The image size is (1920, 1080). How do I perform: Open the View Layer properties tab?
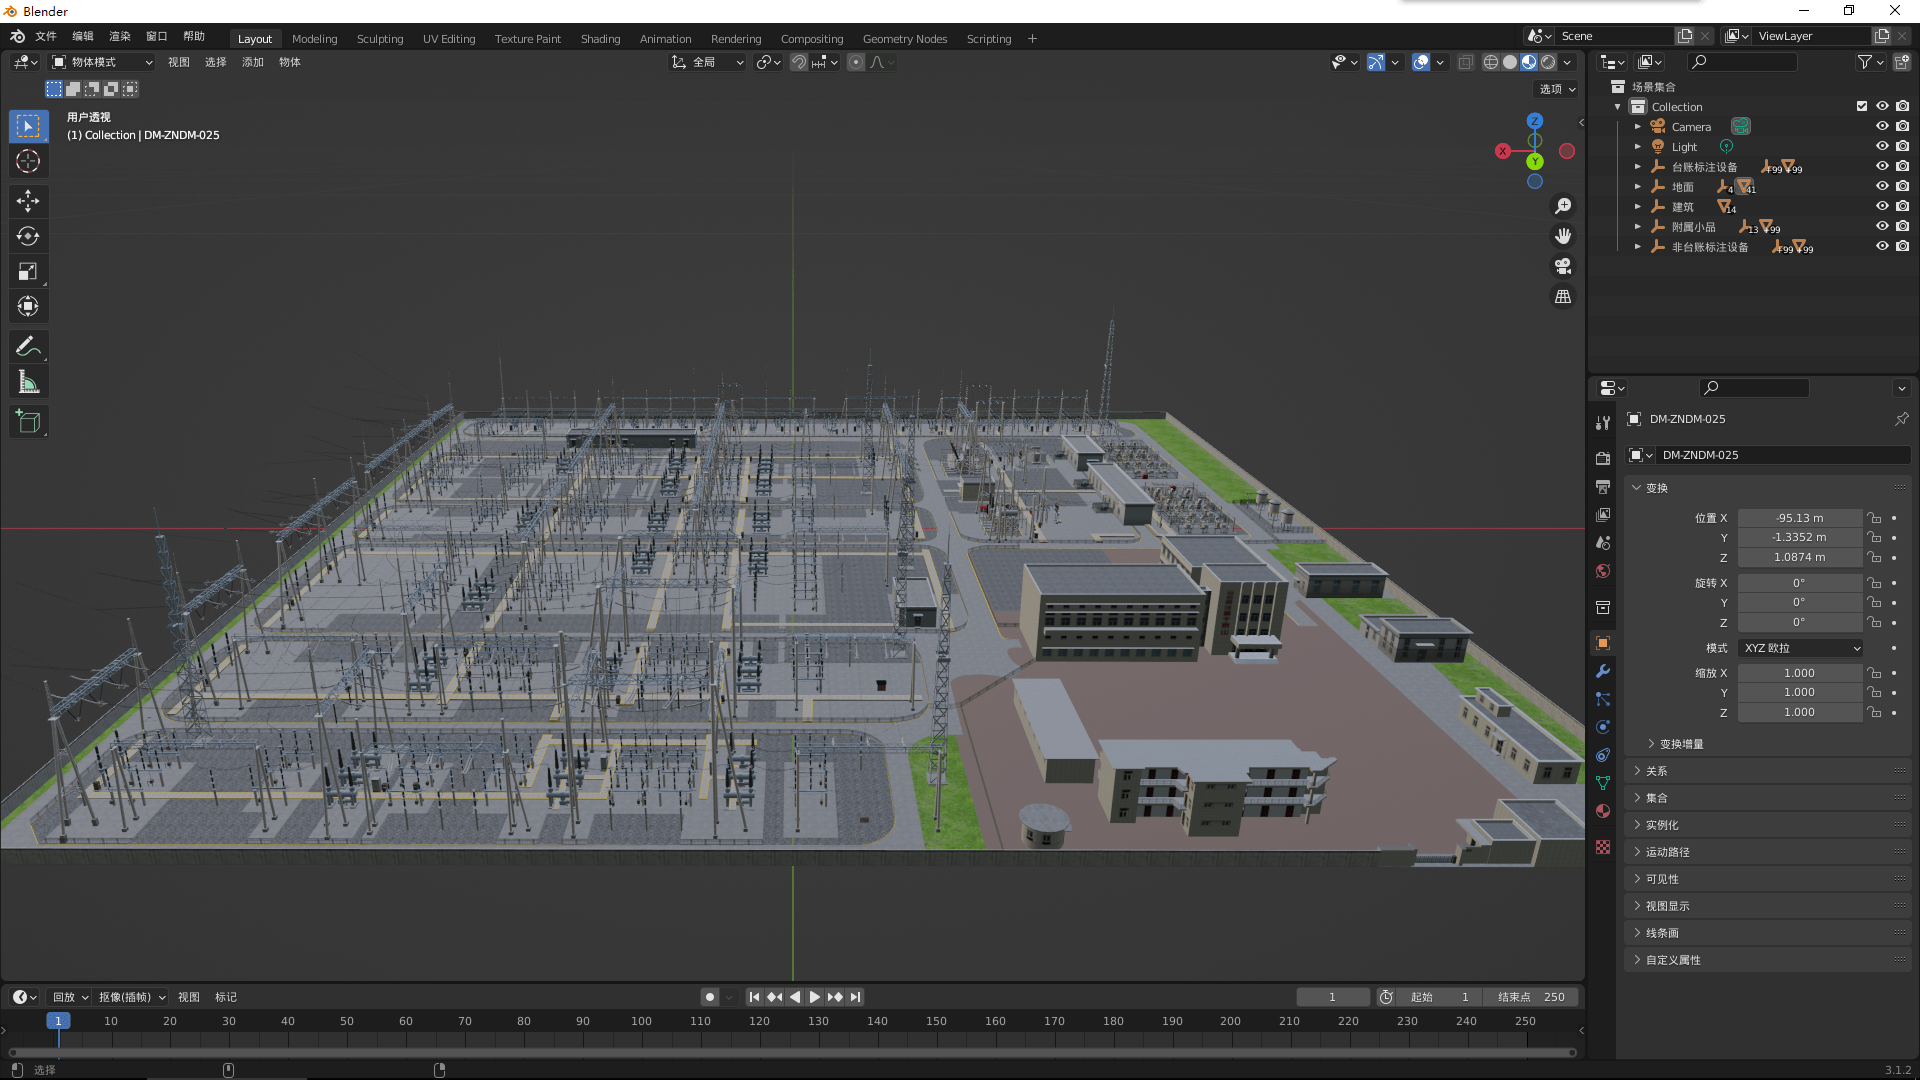click(x=1603, y=514)
